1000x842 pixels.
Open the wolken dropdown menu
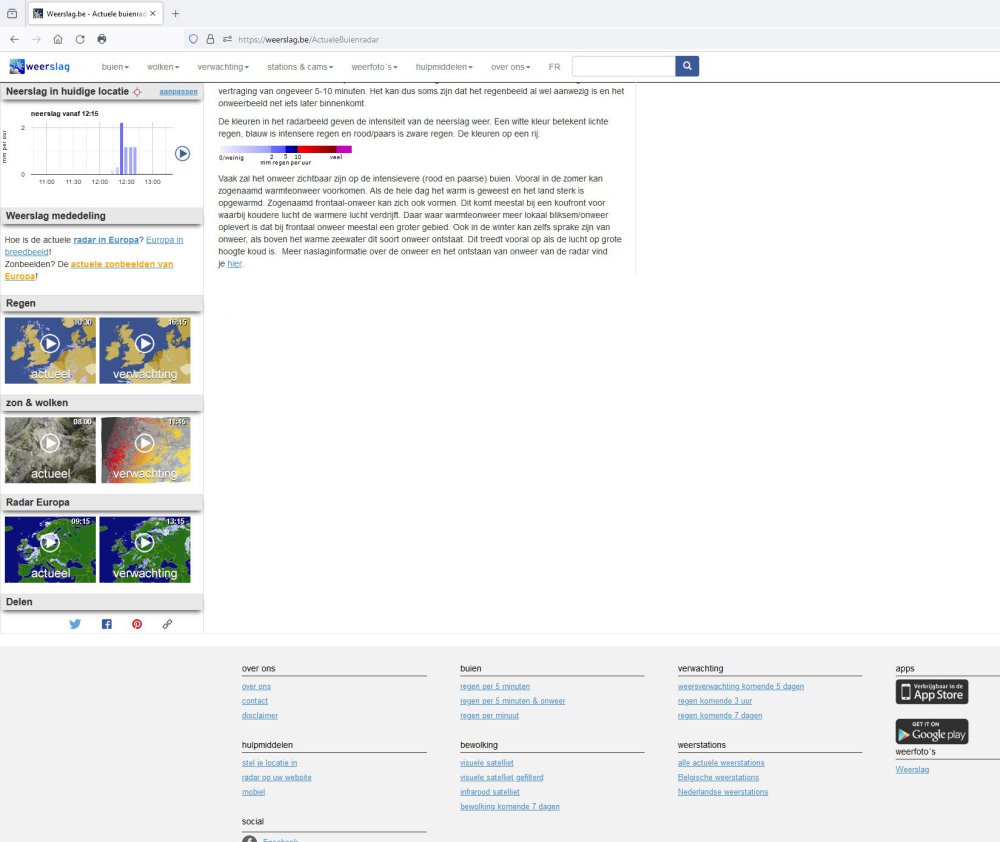pyautogui.click(x=163, y=67)
